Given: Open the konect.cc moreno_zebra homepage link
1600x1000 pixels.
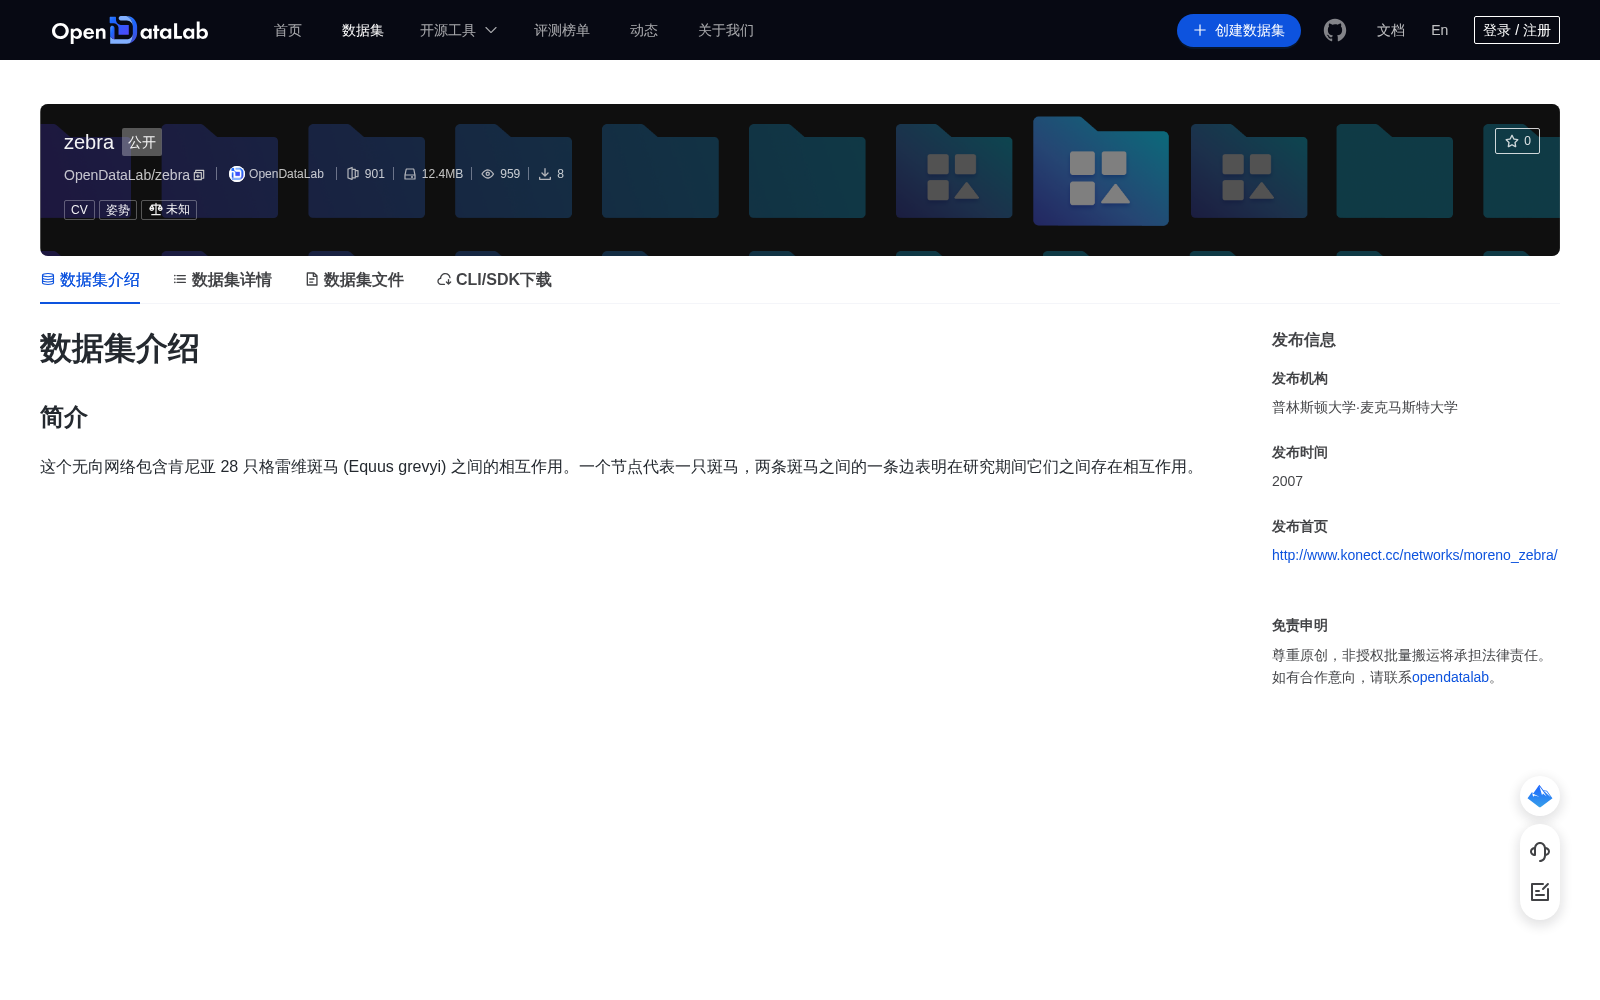Looking at the screenshot, I should [1414, 555].
